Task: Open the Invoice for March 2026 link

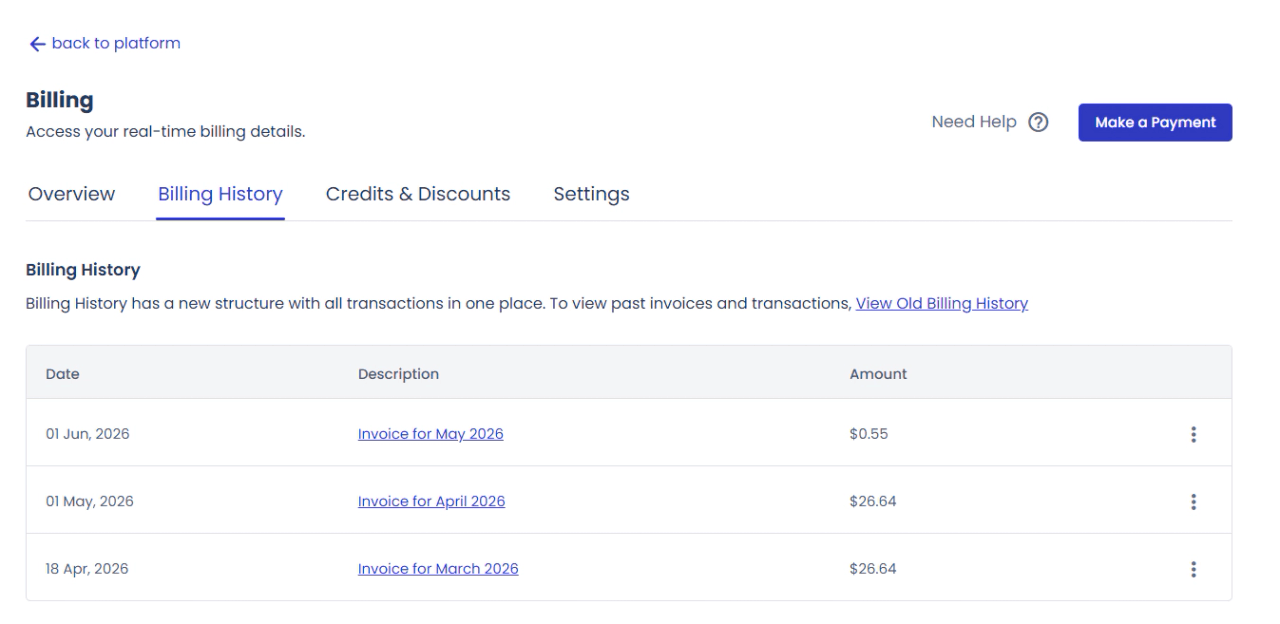Action: pyautogui.click(x=438, y=569)
